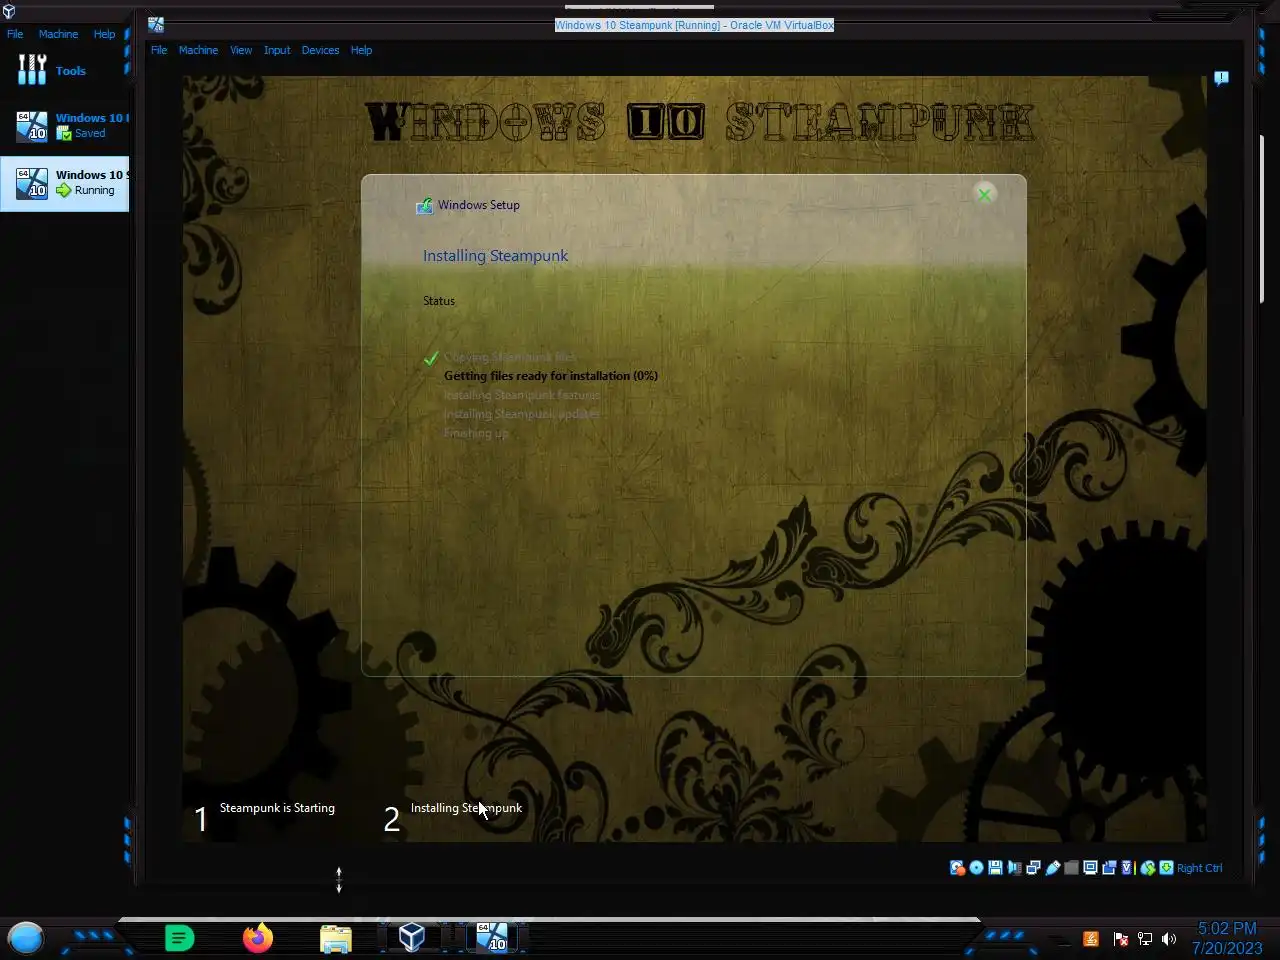1280x960 pixels.
Task: Click the 'Installing Steampunk' heading
Action: pos(495,256)
